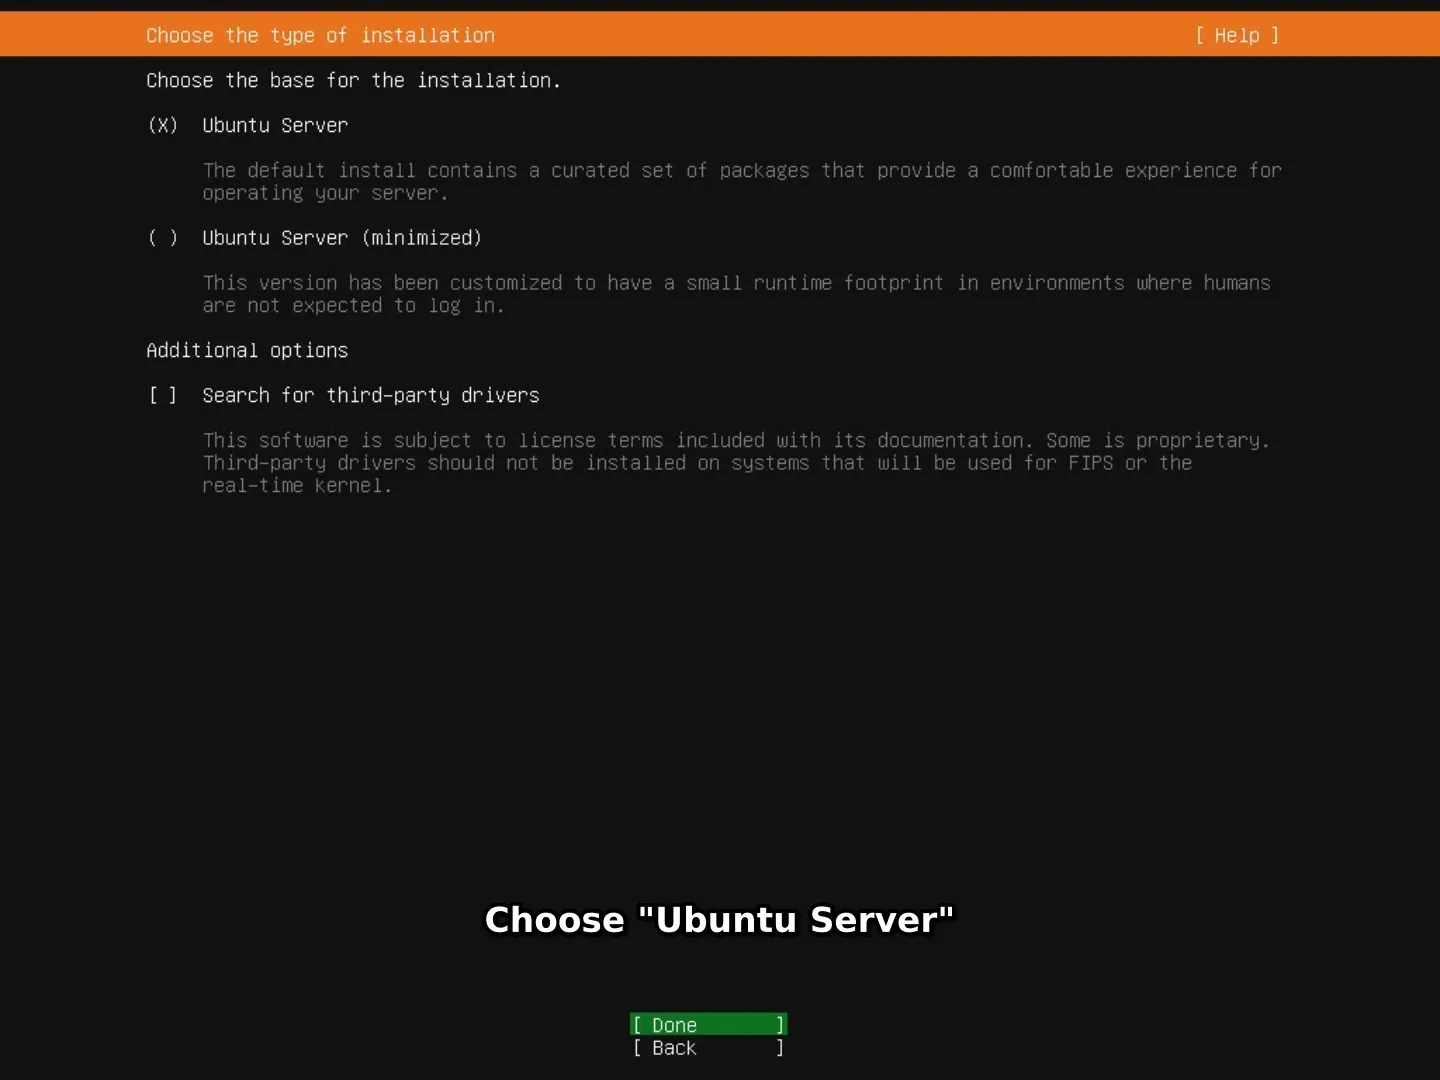Select the Ubuntu Server radio option
This screenshot has height=1080, width=1440.
point(163,125)
